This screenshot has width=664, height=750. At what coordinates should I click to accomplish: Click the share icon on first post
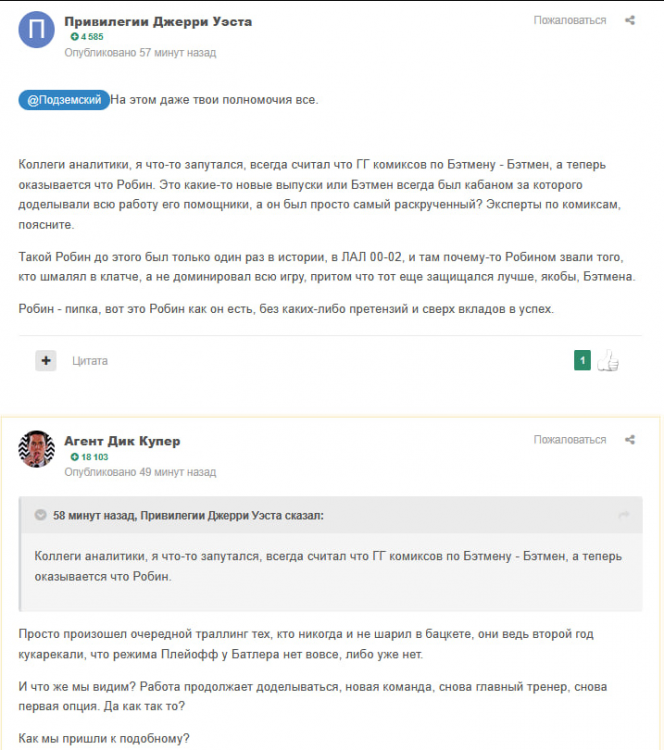coord(630,20)
